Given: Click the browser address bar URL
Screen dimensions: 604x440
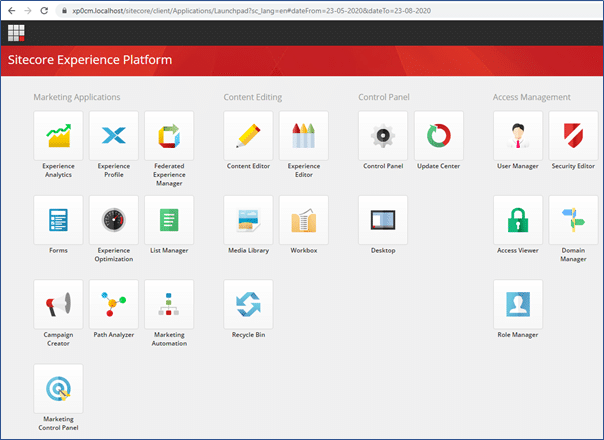Looking at the screenshot, I should pyautogui.click(x=252, y=11).
